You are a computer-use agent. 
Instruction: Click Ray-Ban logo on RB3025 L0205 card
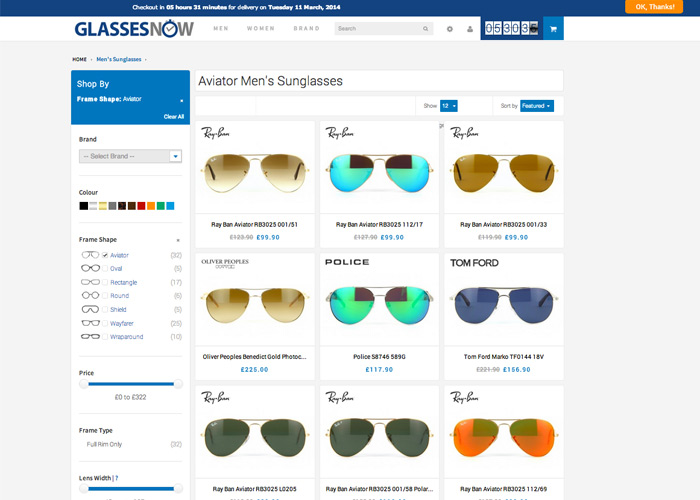pos(215,397)
